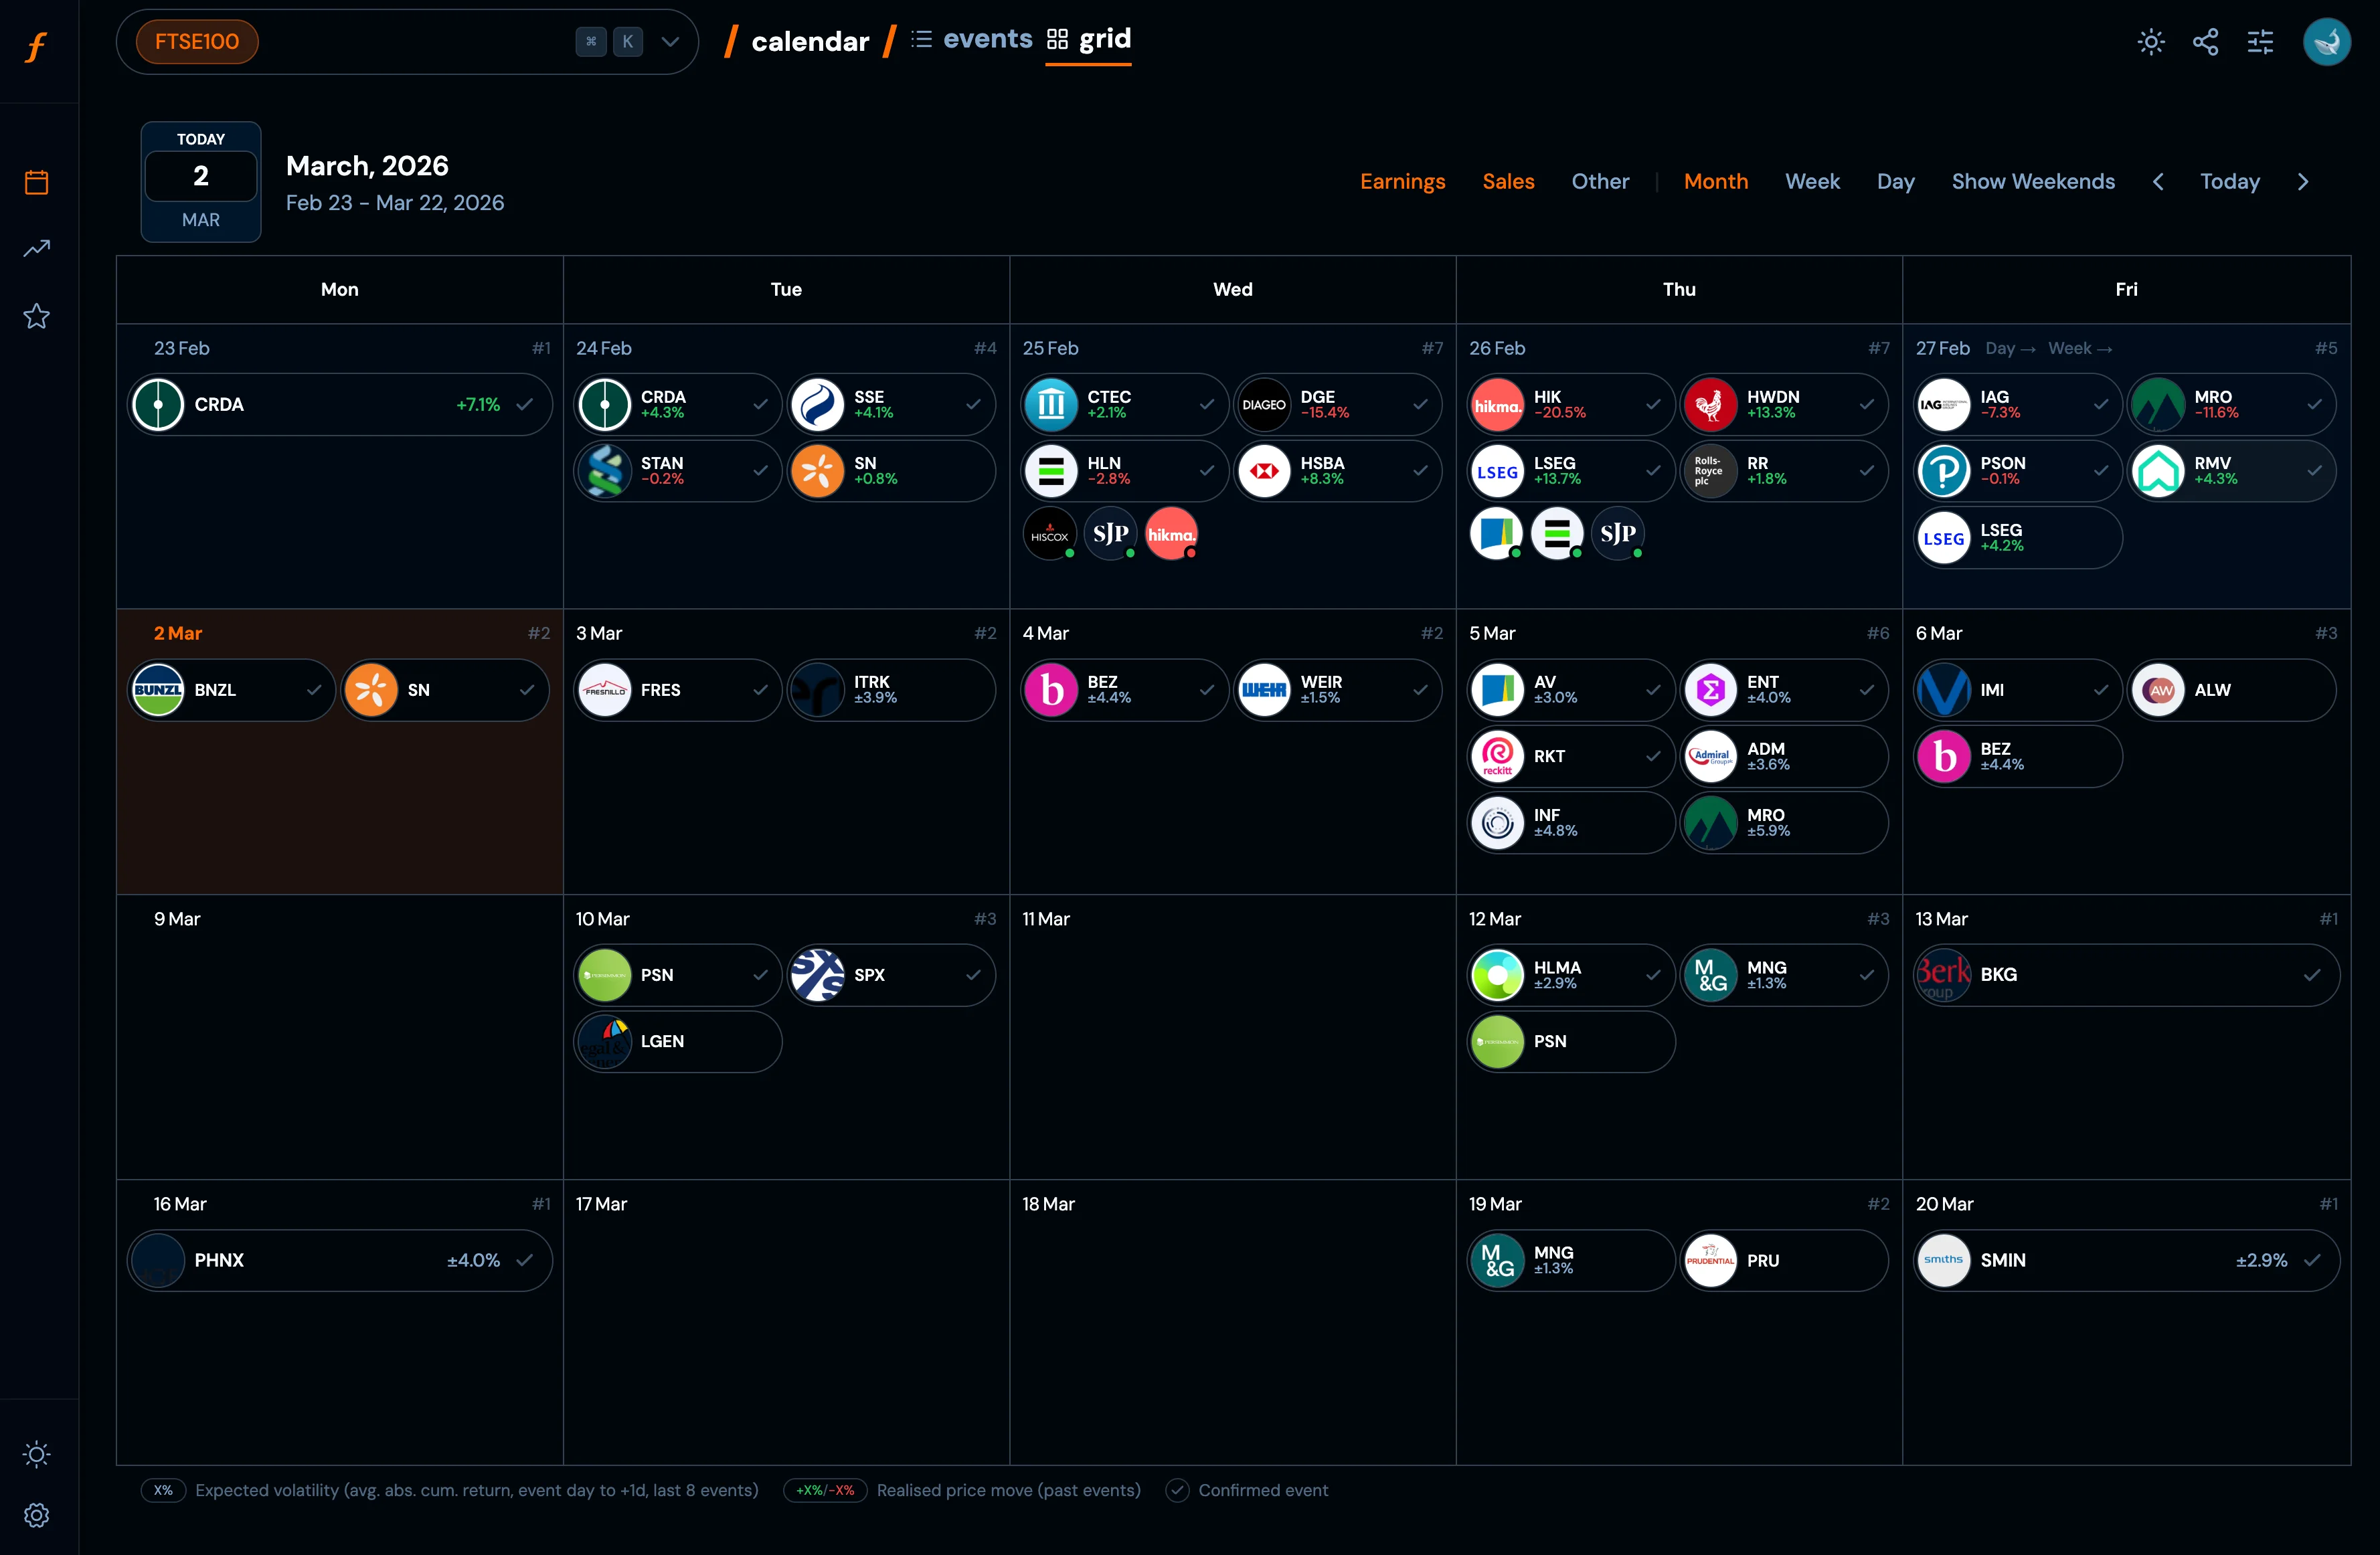Image resolution: width=2380 pixels, height=1555 pixels.
Task: Select the Week view tab
Action: point(1811,181)
